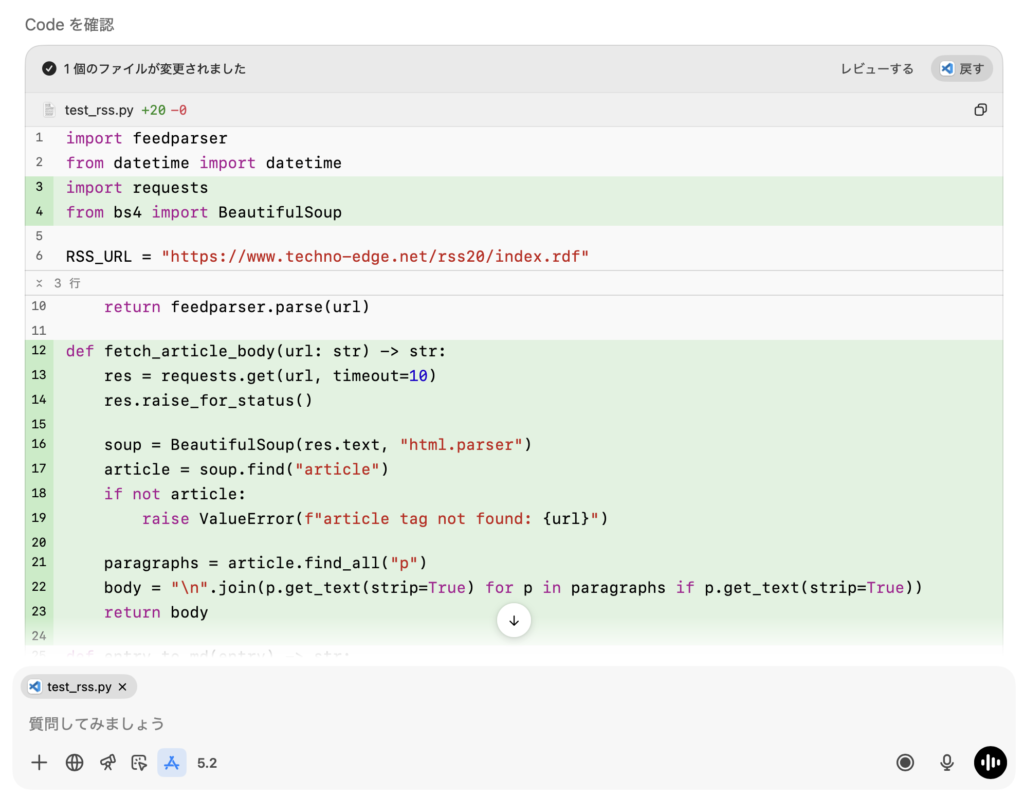Remove the test_rss.py attachment chip
Screen dimensions: 1024x796
pyautogui.click(x=123, y=687)
